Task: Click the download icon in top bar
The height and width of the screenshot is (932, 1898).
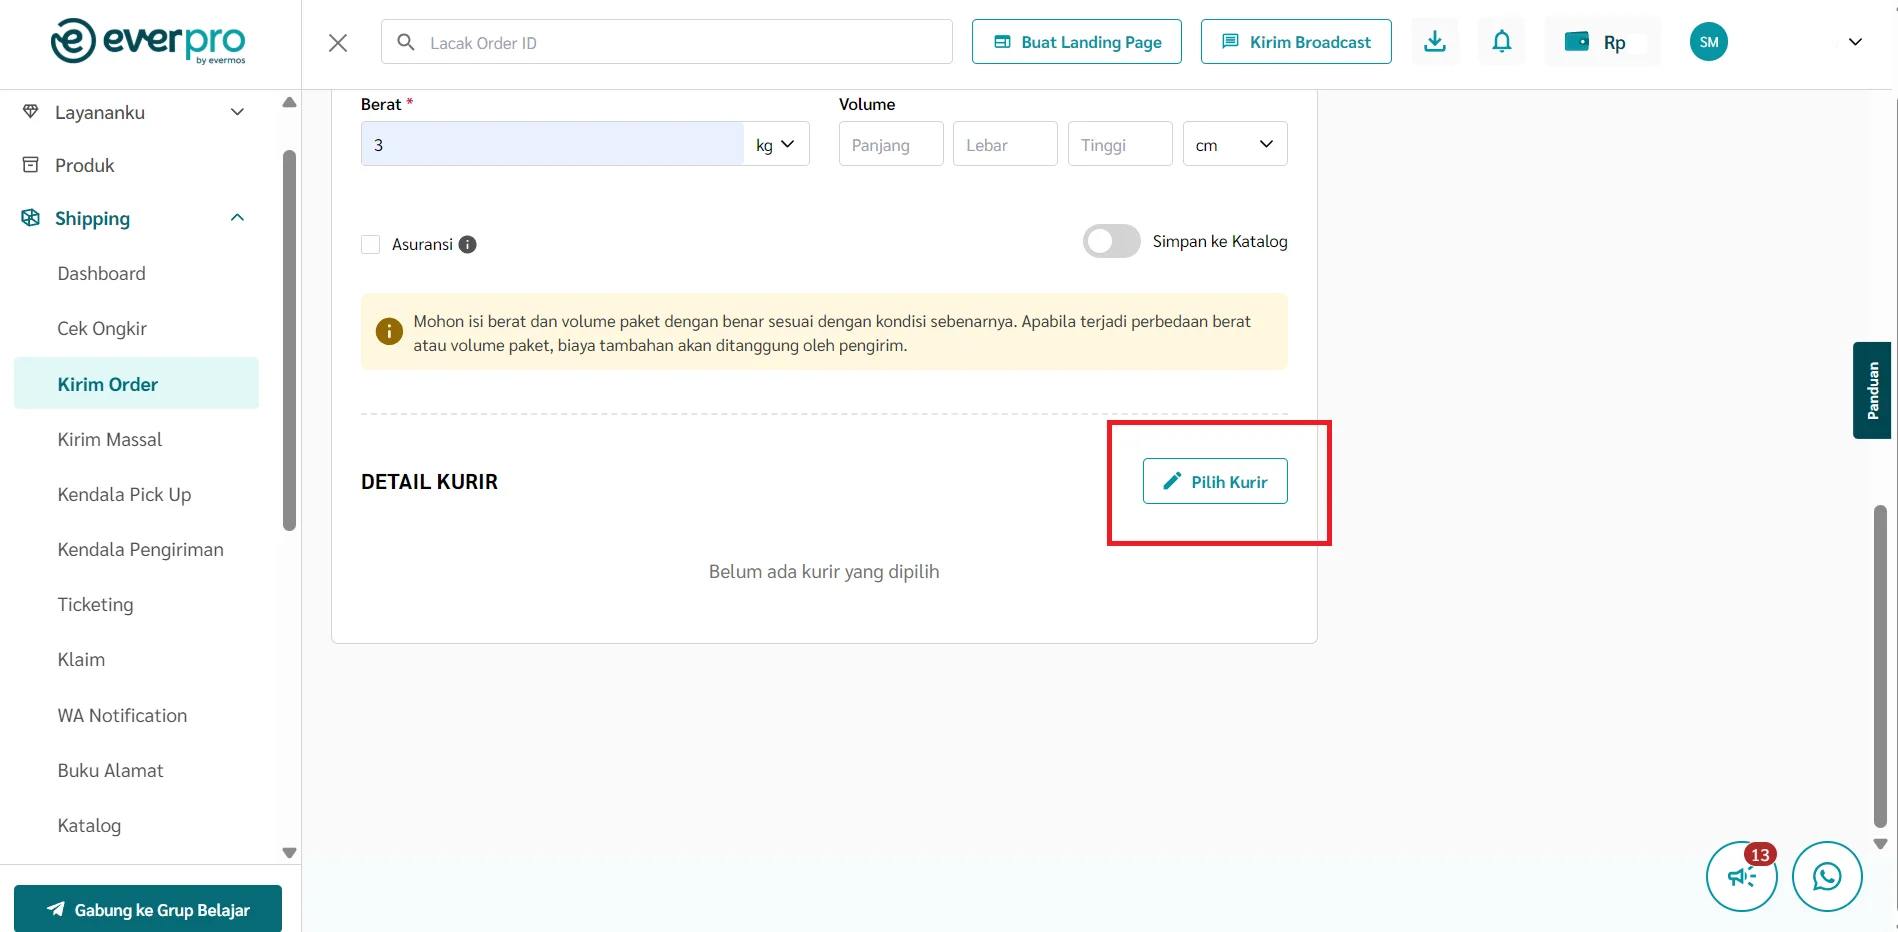Action: 1434,42
